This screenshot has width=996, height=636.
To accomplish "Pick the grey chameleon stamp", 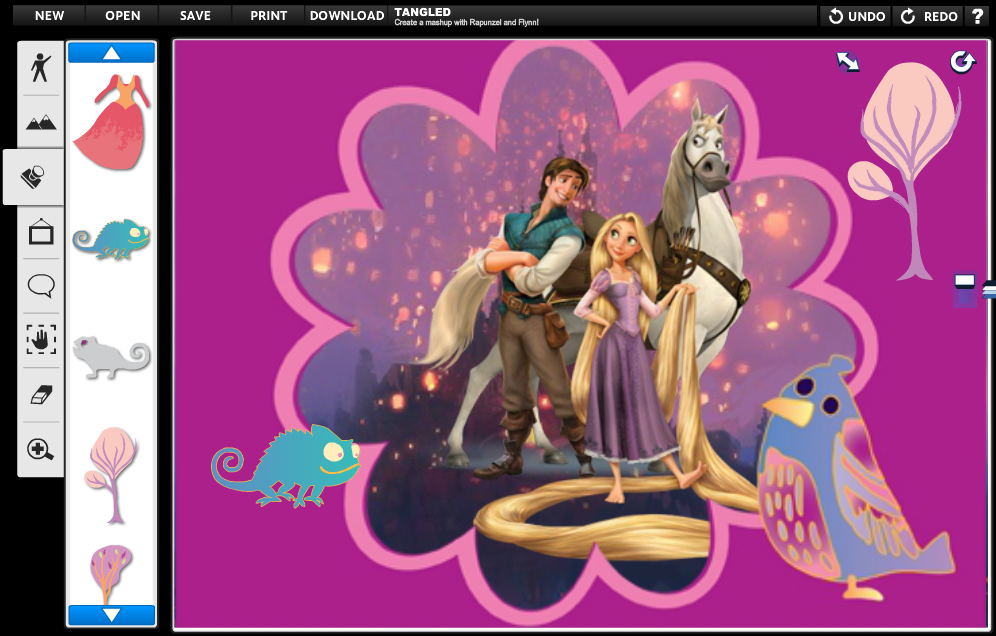I will pos(112,357).
